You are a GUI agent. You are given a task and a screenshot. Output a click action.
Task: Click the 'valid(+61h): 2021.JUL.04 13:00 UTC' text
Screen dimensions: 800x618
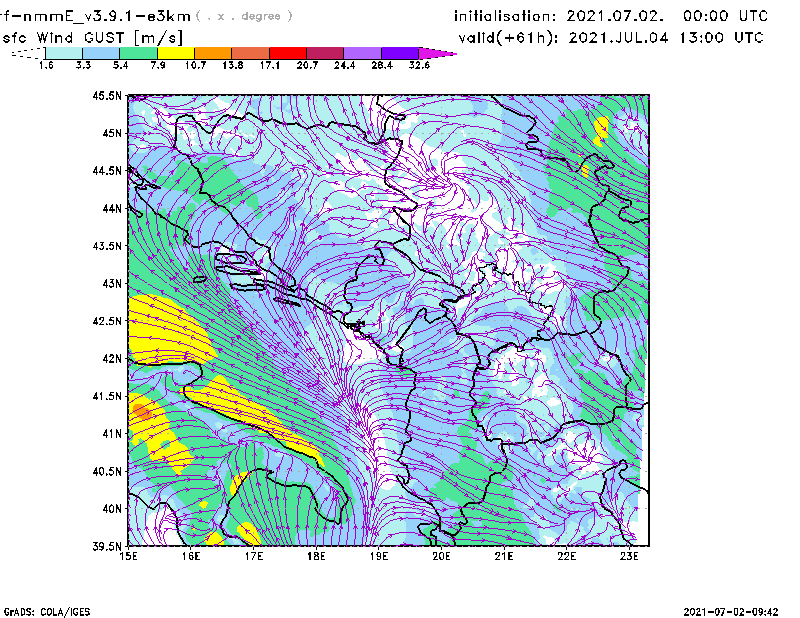(611, 38)
